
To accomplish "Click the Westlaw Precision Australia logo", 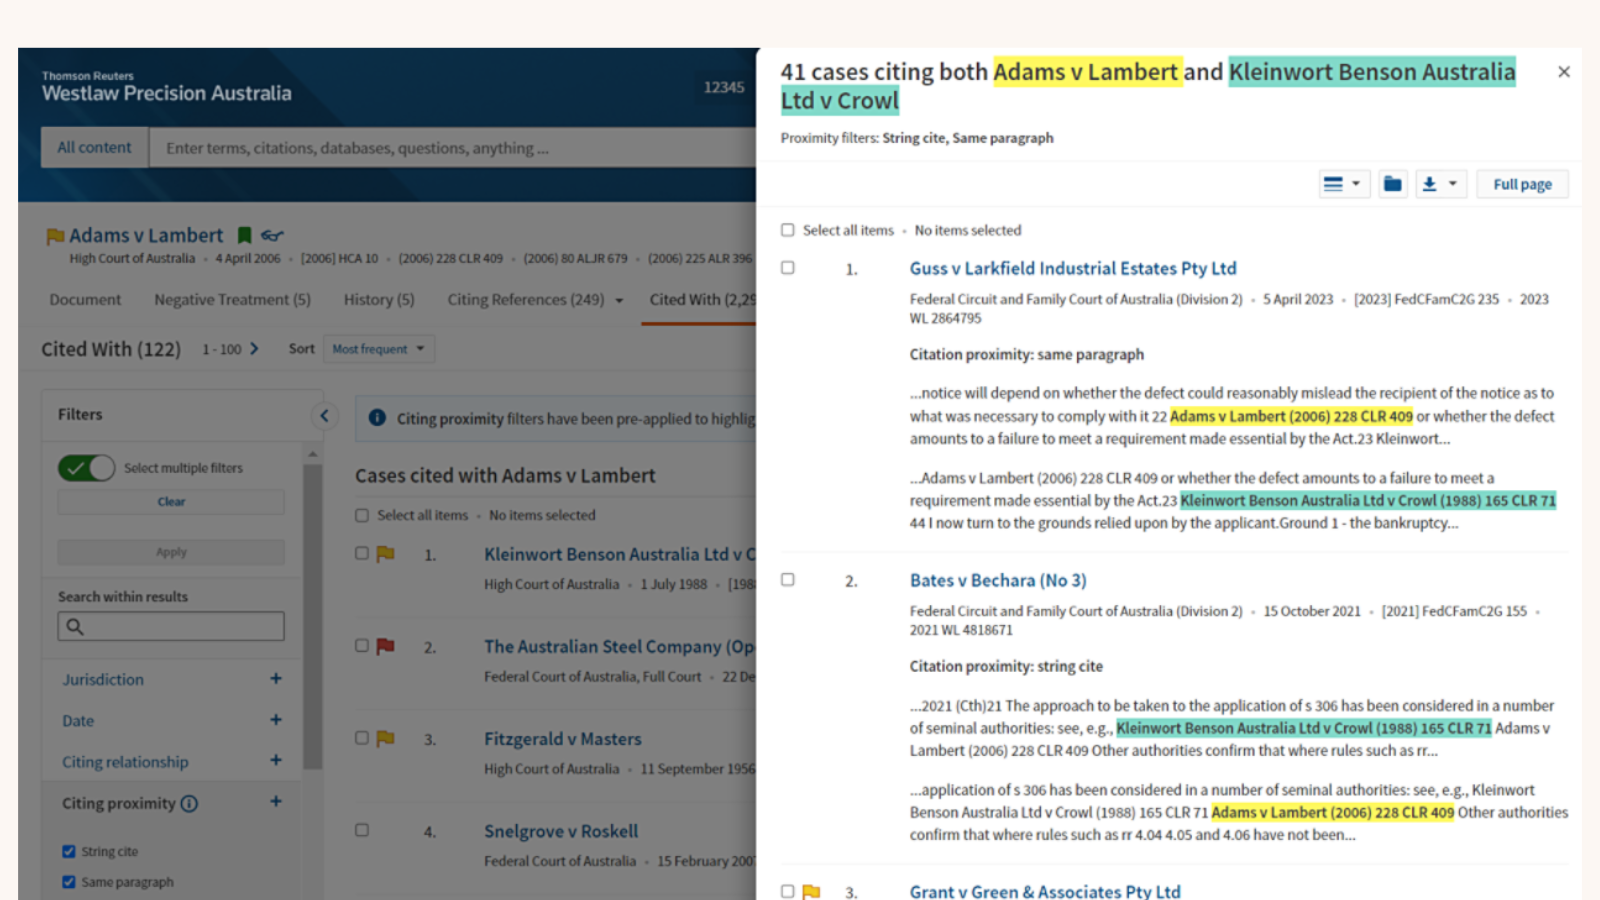I will pos(167,88).
